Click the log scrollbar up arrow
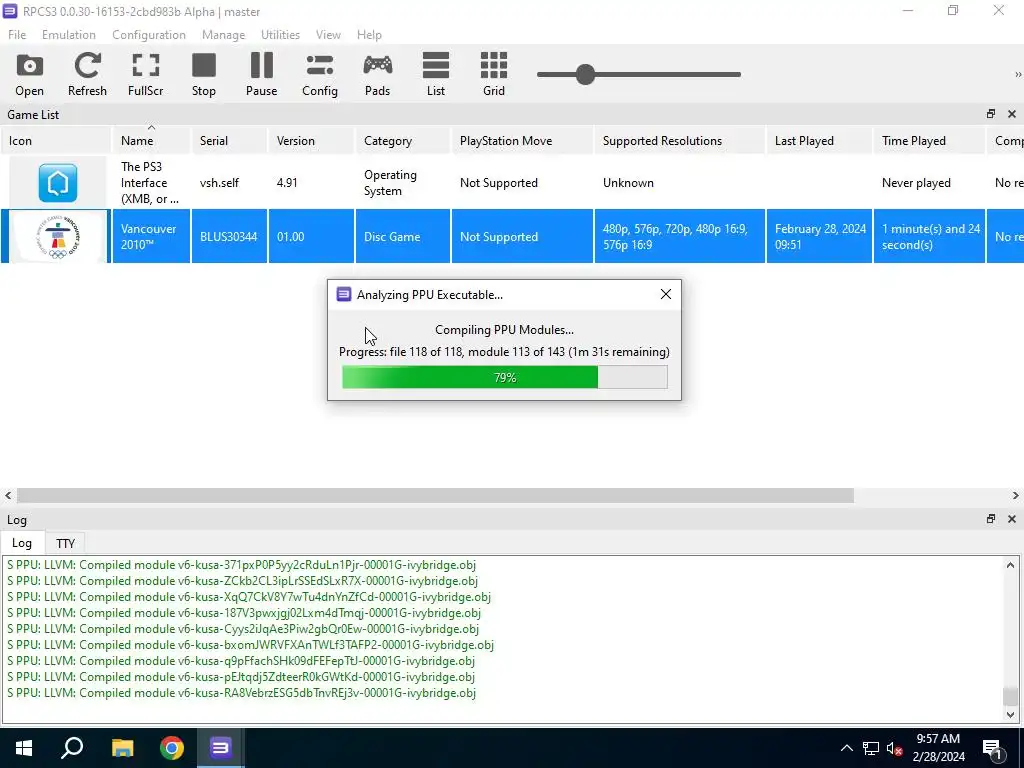Viewport: 1024px width, 768px height. coord(1010,565)
